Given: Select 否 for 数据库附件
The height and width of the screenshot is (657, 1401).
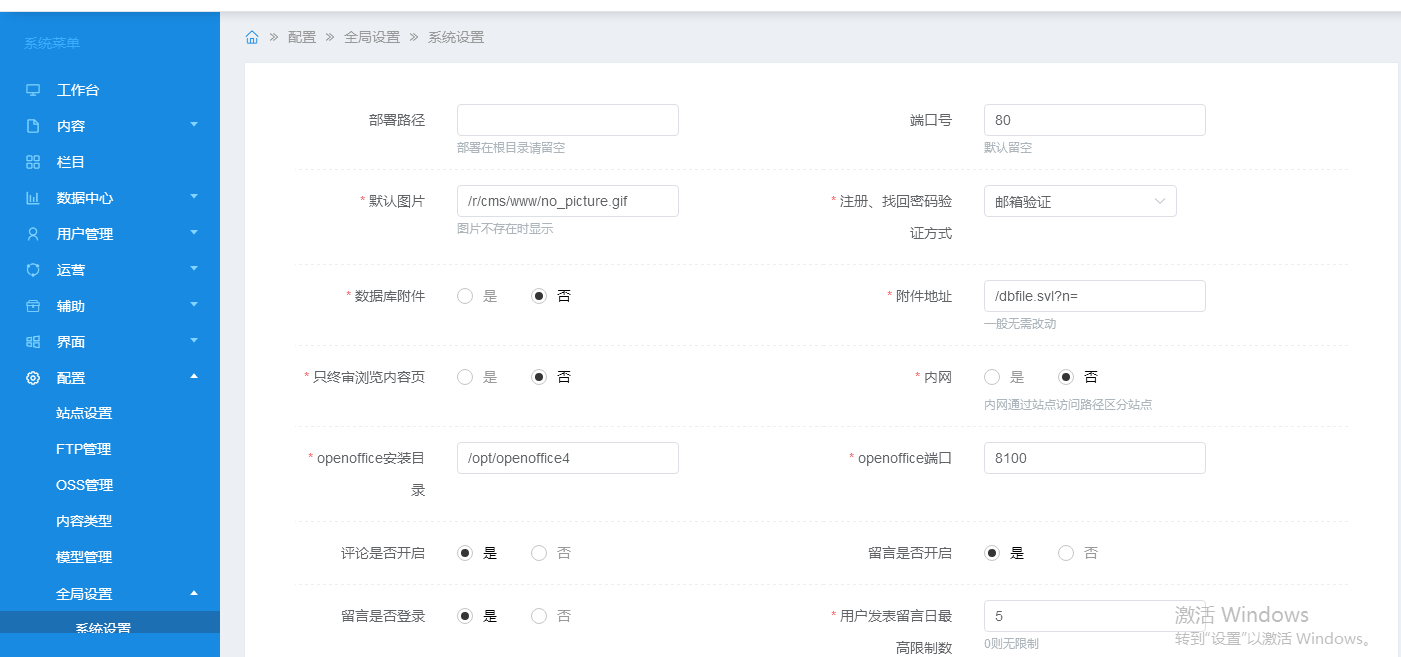Looking at the screenshot, I should coord(539,296).
